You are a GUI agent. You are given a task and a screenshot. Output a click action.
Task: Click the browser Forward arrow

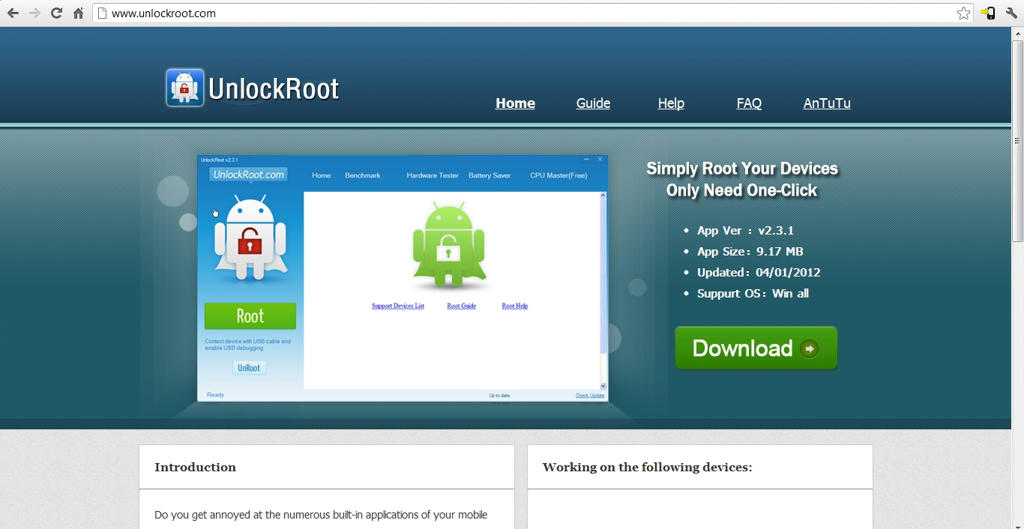coord(35,12)
